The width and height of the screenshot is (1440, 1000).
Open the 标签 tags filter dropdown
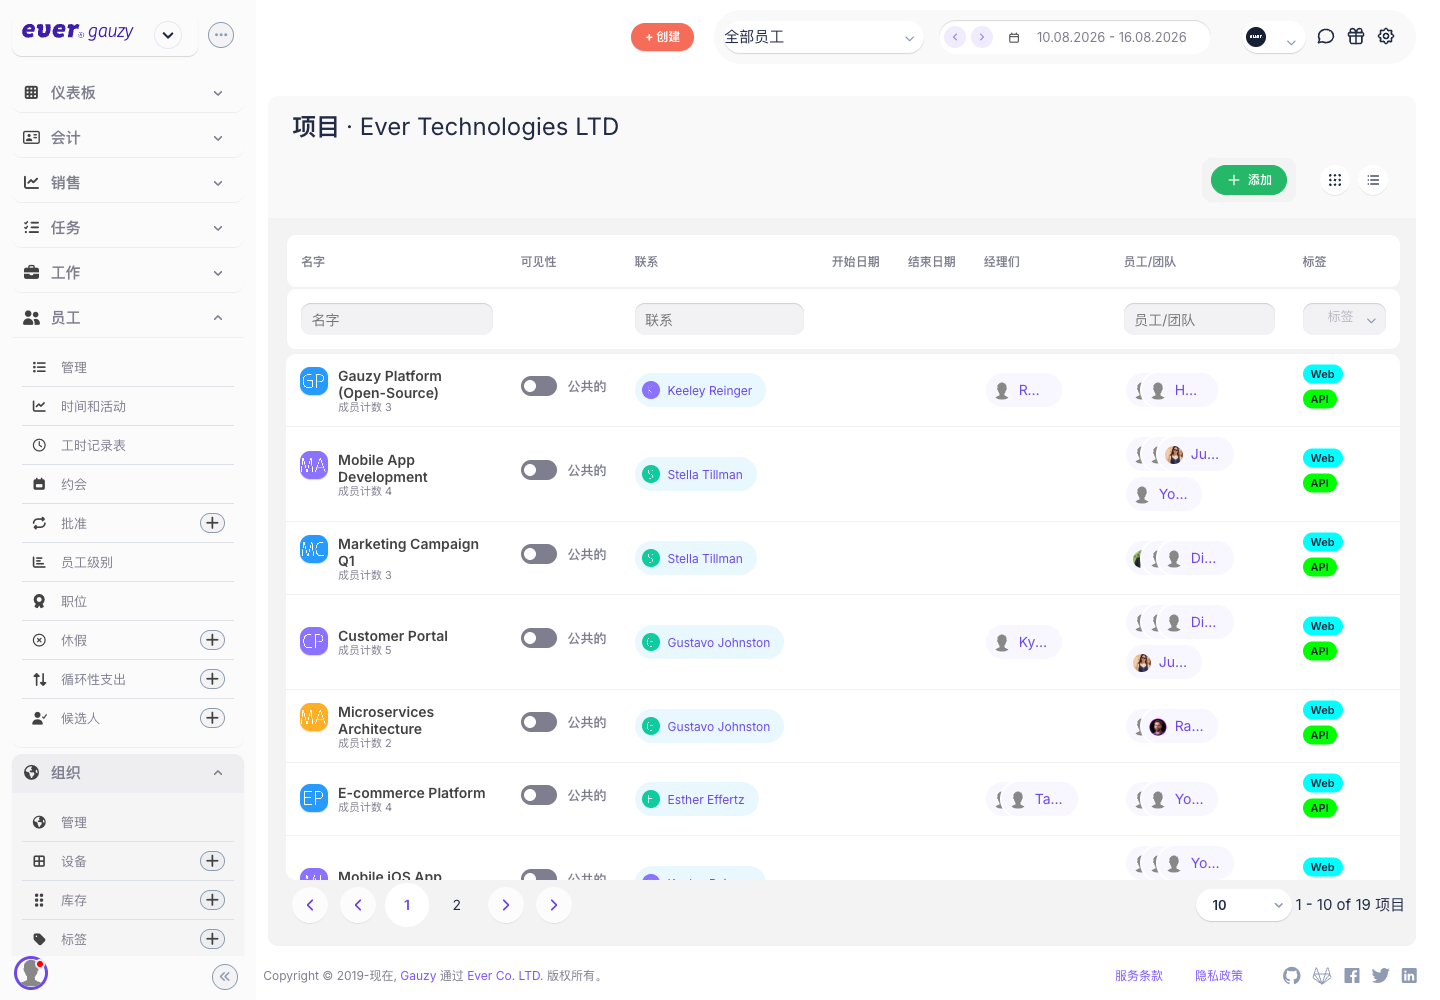click(x=1344, y=319)
